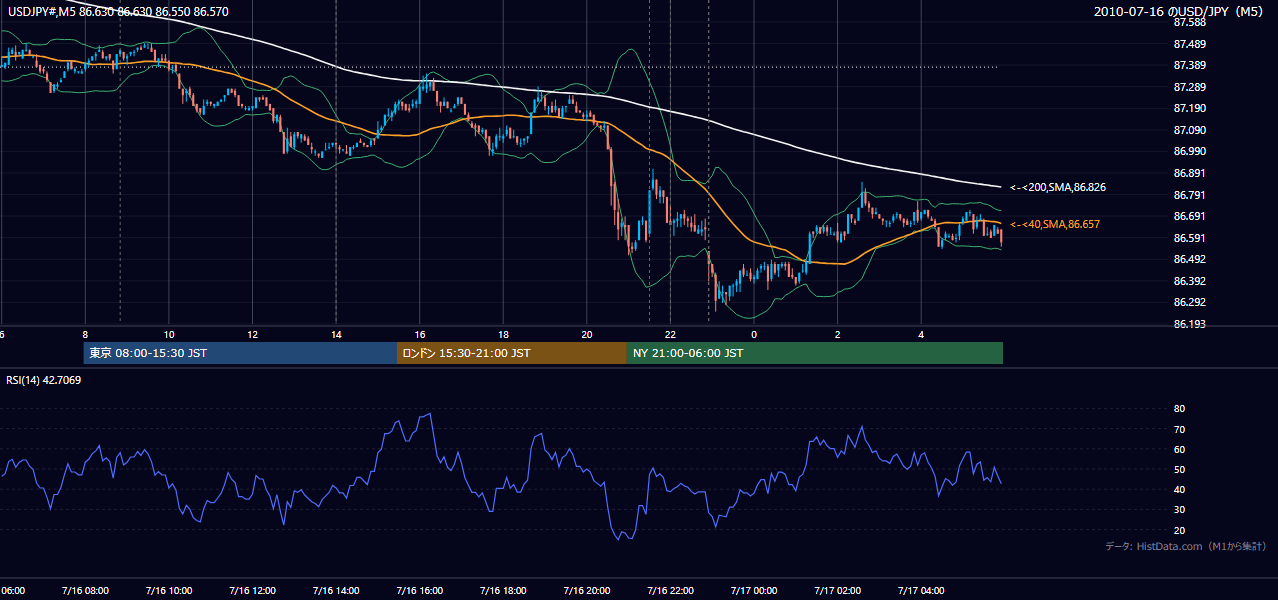This screenshot has width=1278, height=600.
Task: Click the 2010-07-16 USD/JPY (M5) title
Action: click(1180, 11)
